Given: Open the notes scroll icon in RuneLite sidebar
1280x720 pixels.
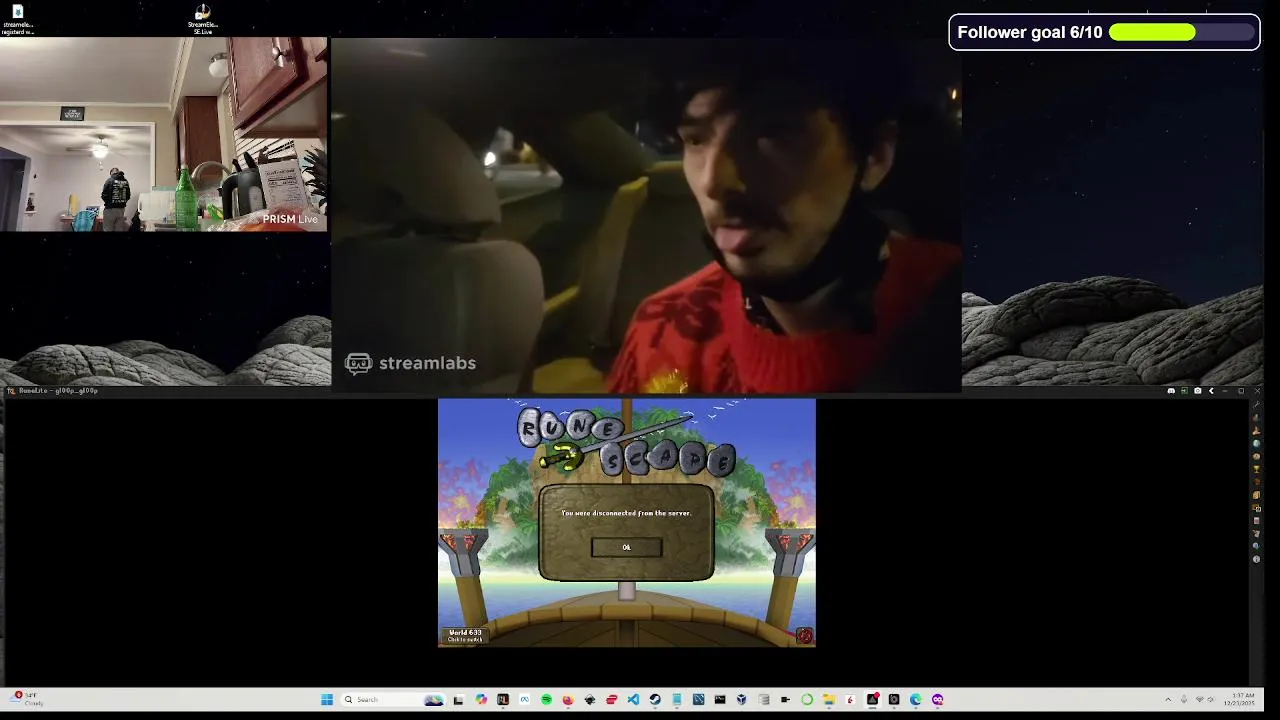Looking at the screenshot, I should [1256, 495].
